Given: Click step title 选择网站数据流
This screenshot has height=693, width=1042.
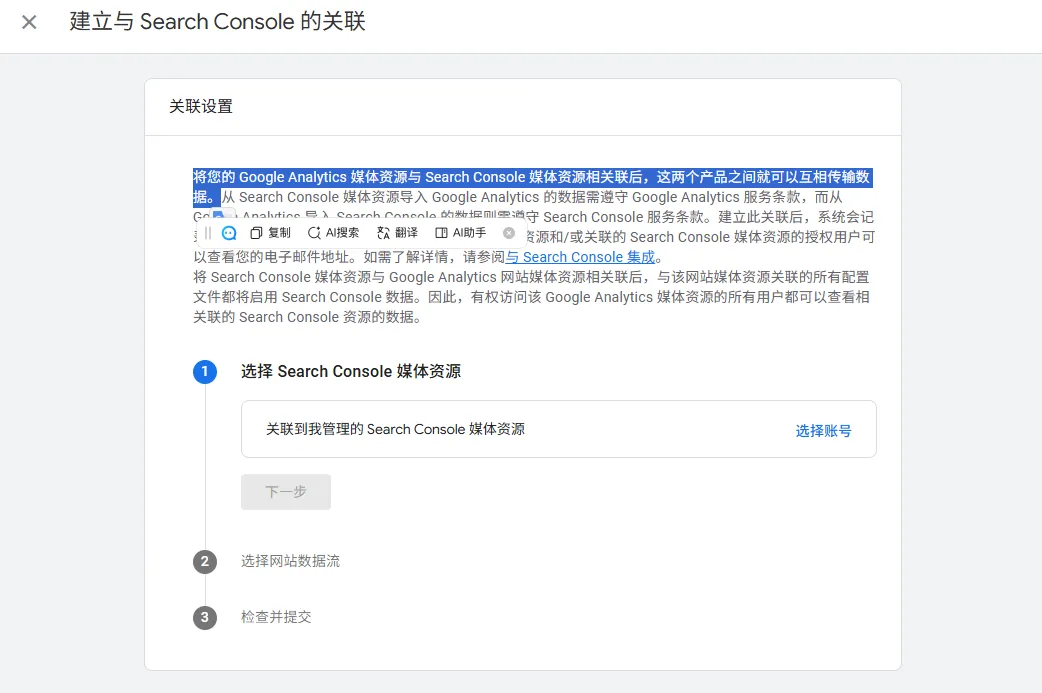Looking at the screenshot, I should click(290, 561).
